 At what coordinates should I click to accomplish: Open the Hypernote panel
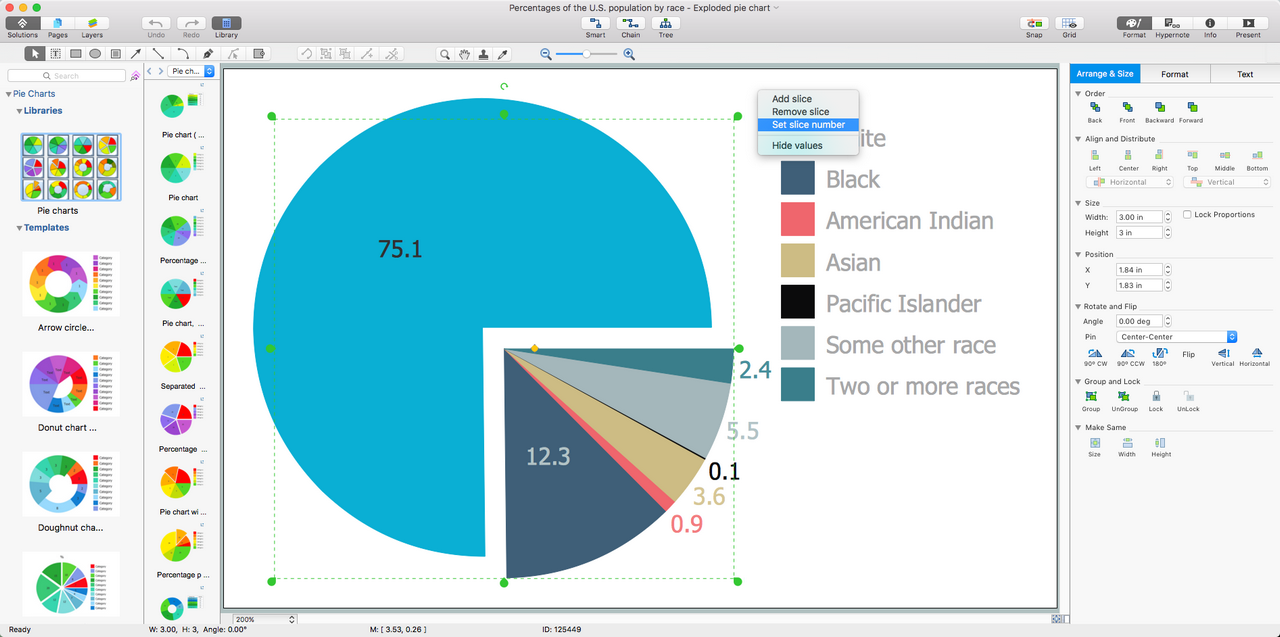point(1172,23)
